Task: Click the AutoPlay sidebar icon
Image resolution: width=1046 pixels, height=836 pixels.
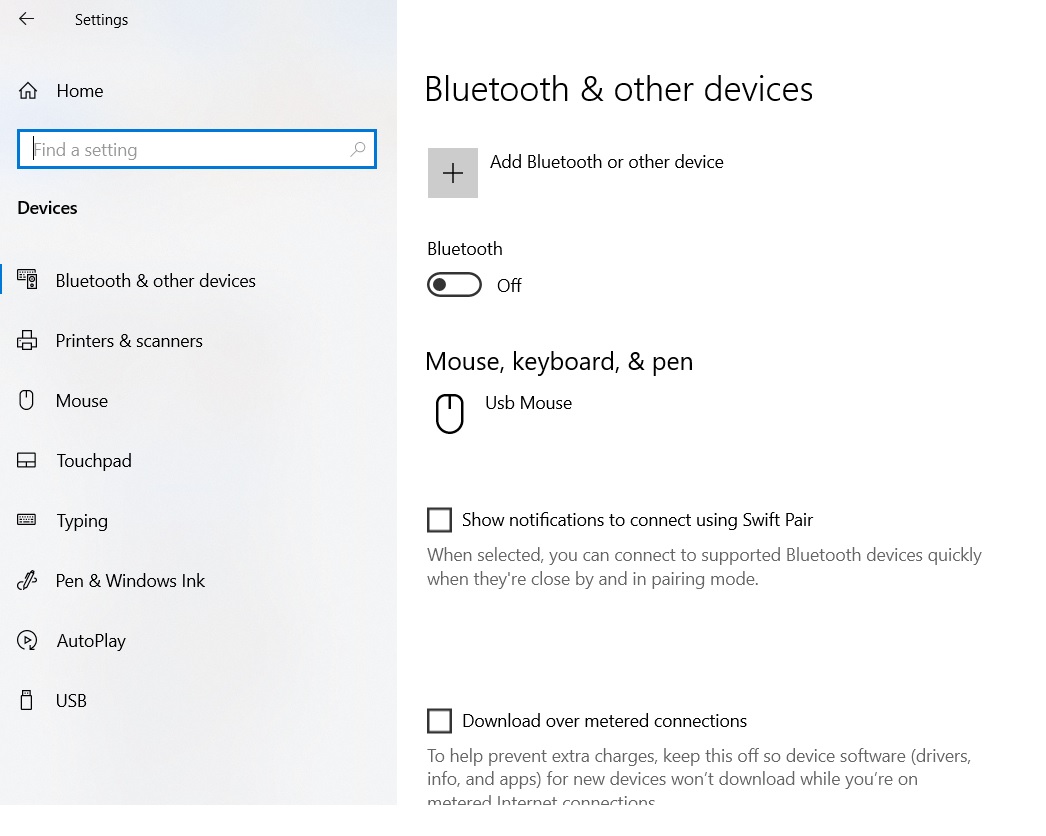Action: 27,641
